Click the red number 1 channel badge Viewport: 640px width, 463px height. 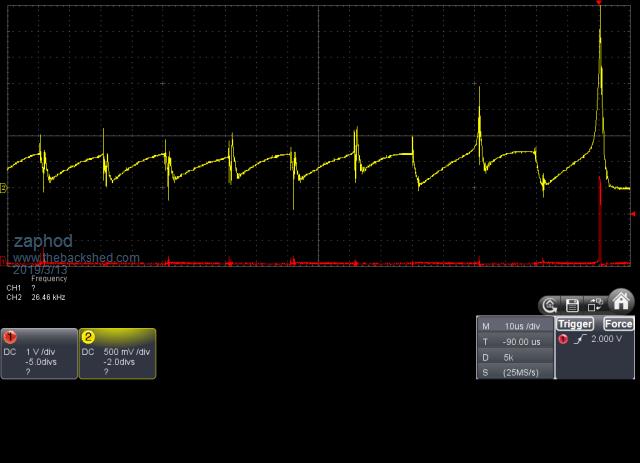pyautogui.click(x=9, y=337)
